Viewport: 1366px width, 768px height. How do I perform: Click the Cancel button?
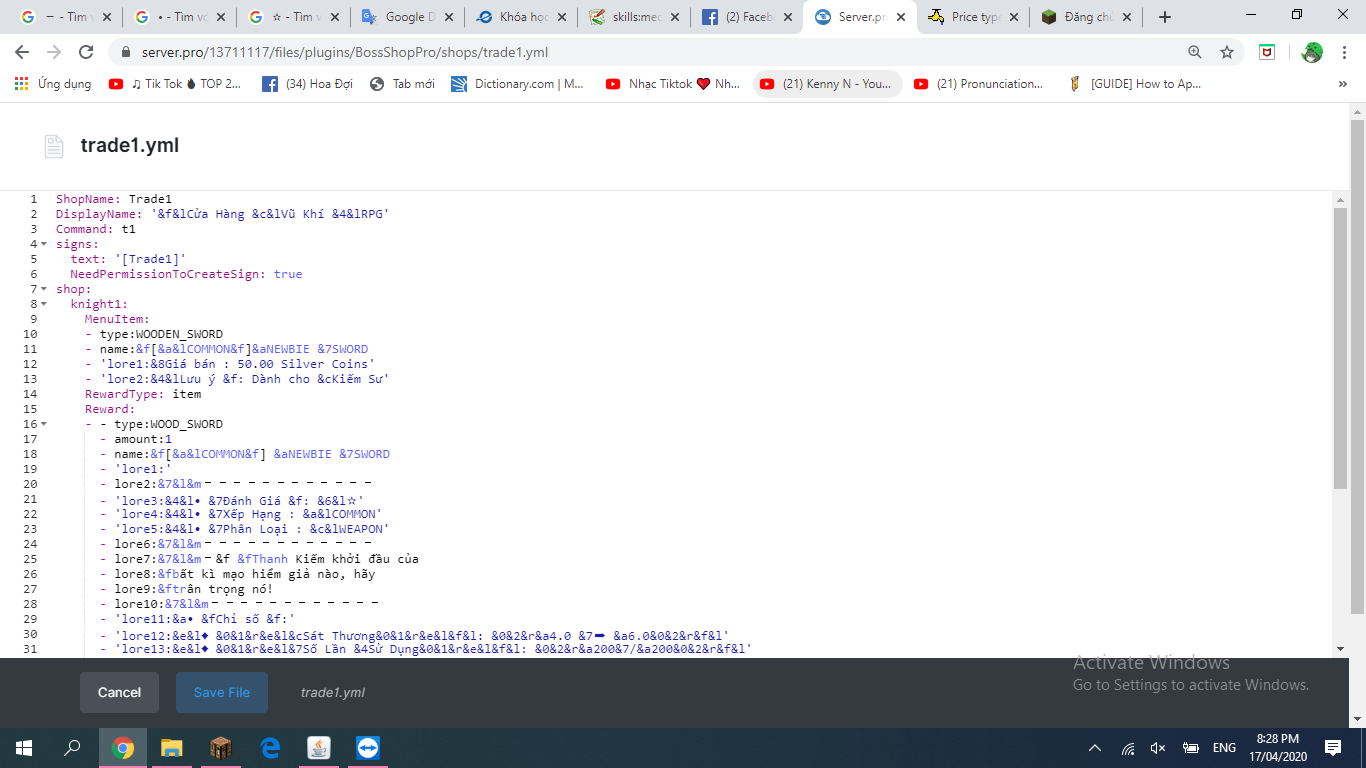[x=119, y=692]
